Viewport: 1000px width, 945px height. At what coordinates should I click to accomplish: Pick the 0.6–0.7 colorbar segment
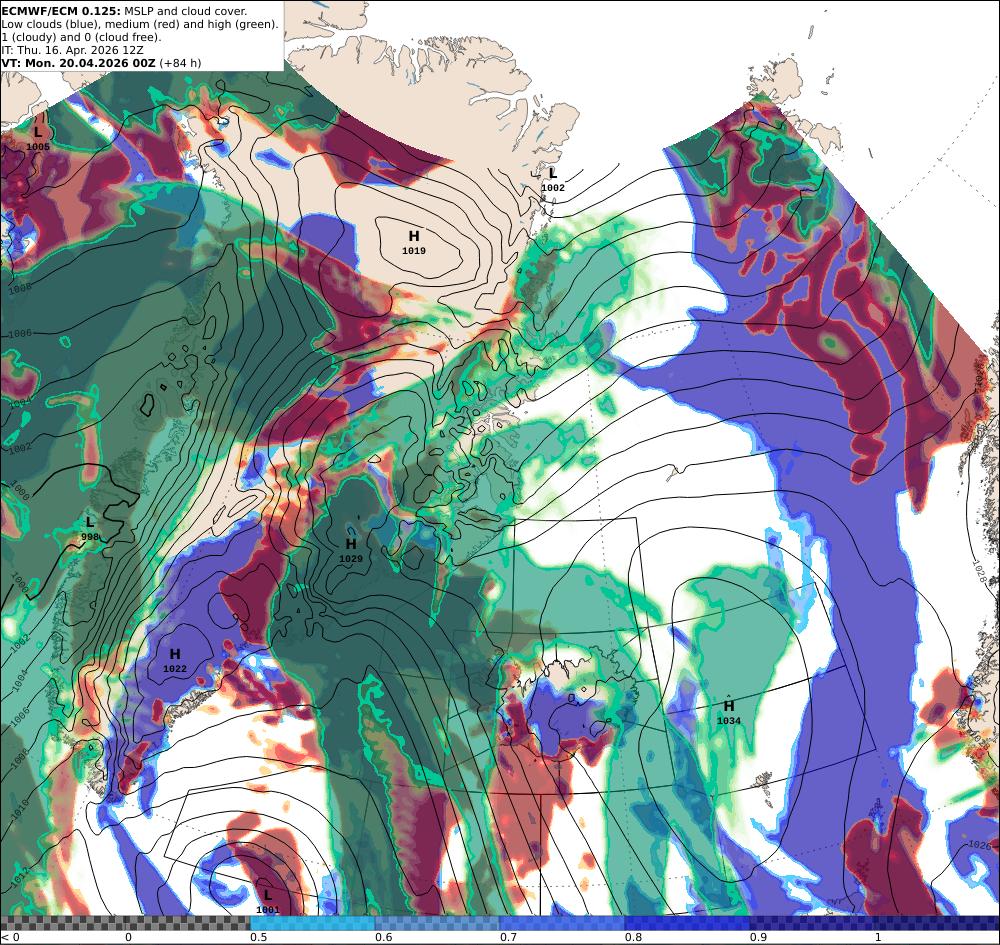pyautogui.click(x=437, y=923)
